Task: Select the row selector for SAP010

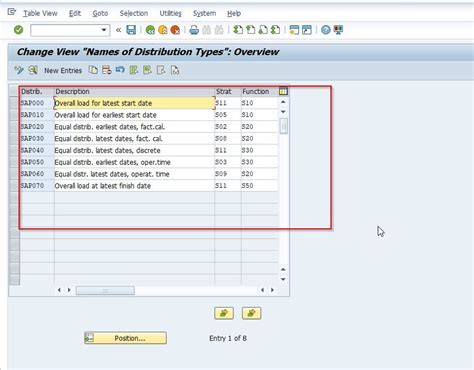Action: [14, 115]
